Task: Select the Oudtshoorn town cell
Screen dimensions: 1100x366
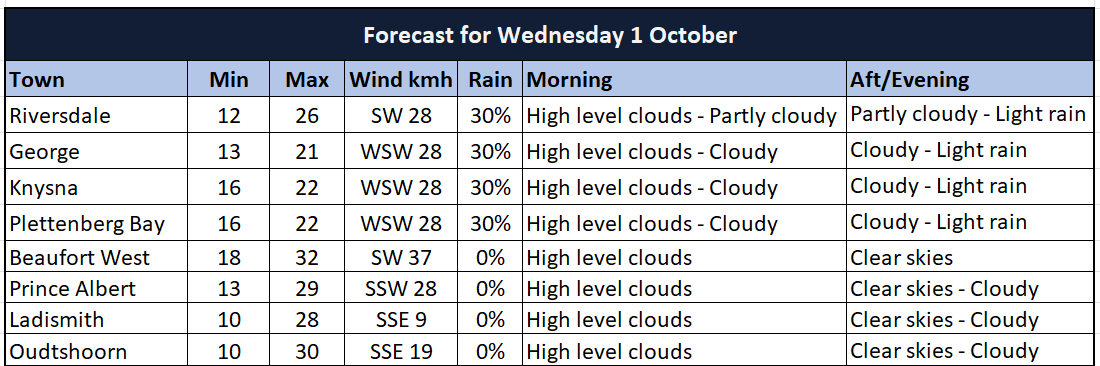Action: pyautogui.click(x=97, y=350)
